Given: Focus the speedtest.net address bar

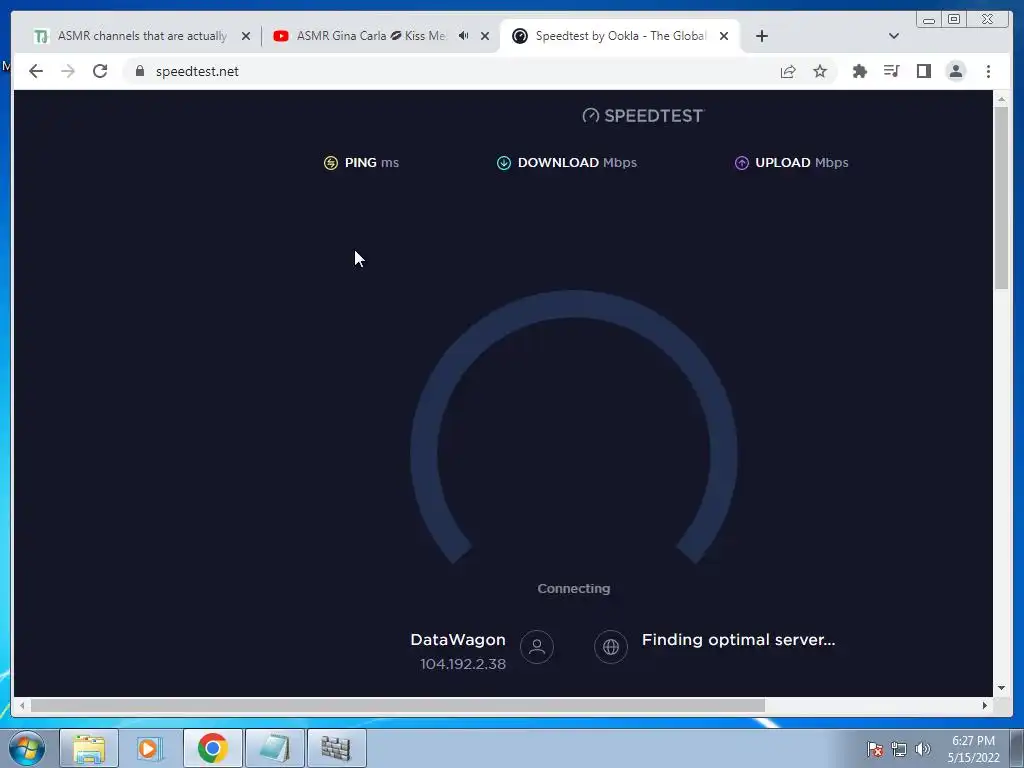Looking at the screenshot, I should [x=451, y=71].
